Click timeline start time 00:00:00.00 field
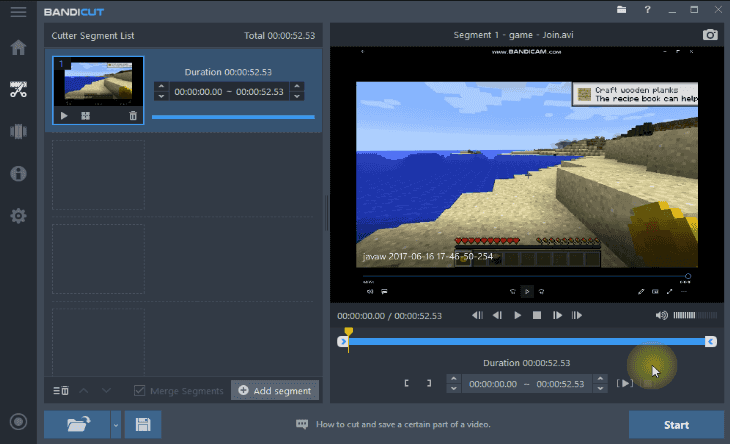The height and width of the screenshot is (444, 730). (x=493, y=384)
